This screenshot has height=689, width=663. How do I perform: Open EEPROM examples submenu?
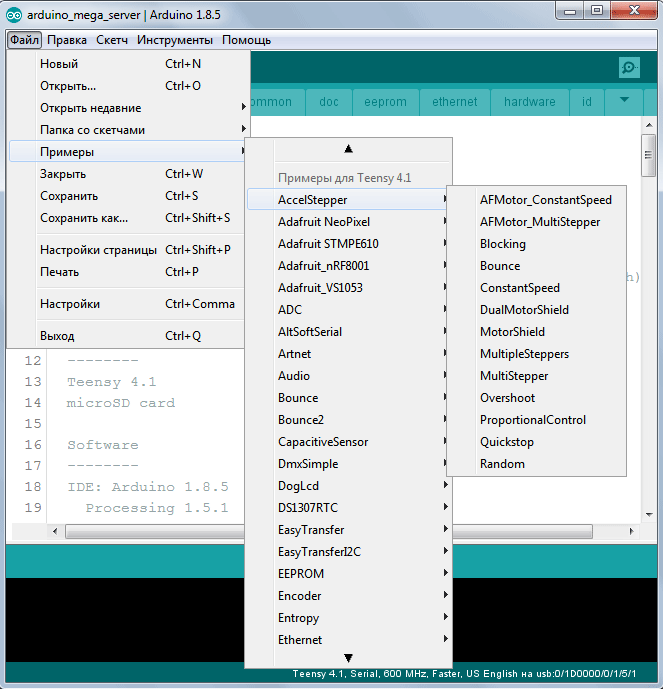pyautogui.click(x=348, y=574)
